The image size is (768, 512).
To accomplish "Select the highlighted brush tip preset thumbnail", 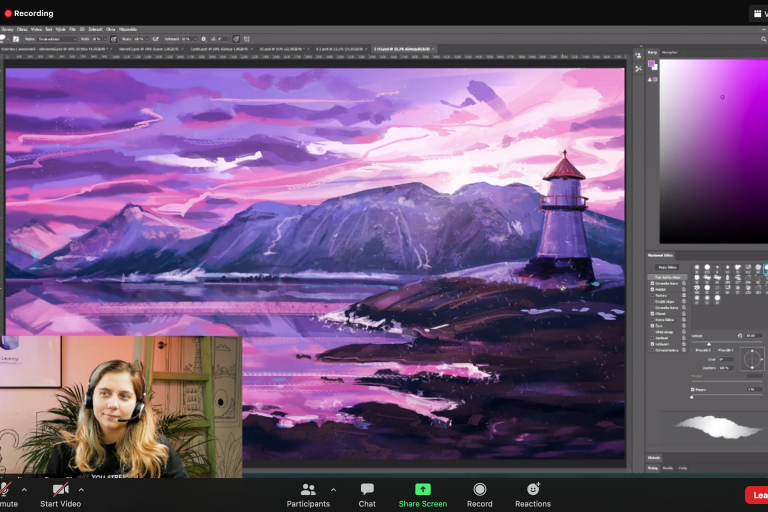I will point(764,267).
